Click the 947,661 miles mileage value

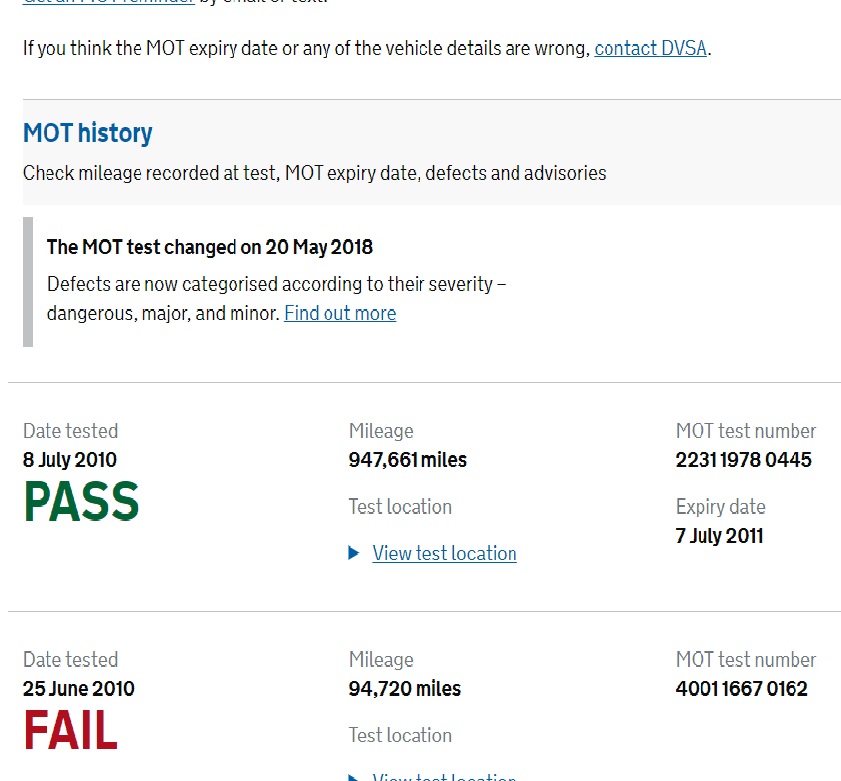pyautogui.click(x=408, y=460)
